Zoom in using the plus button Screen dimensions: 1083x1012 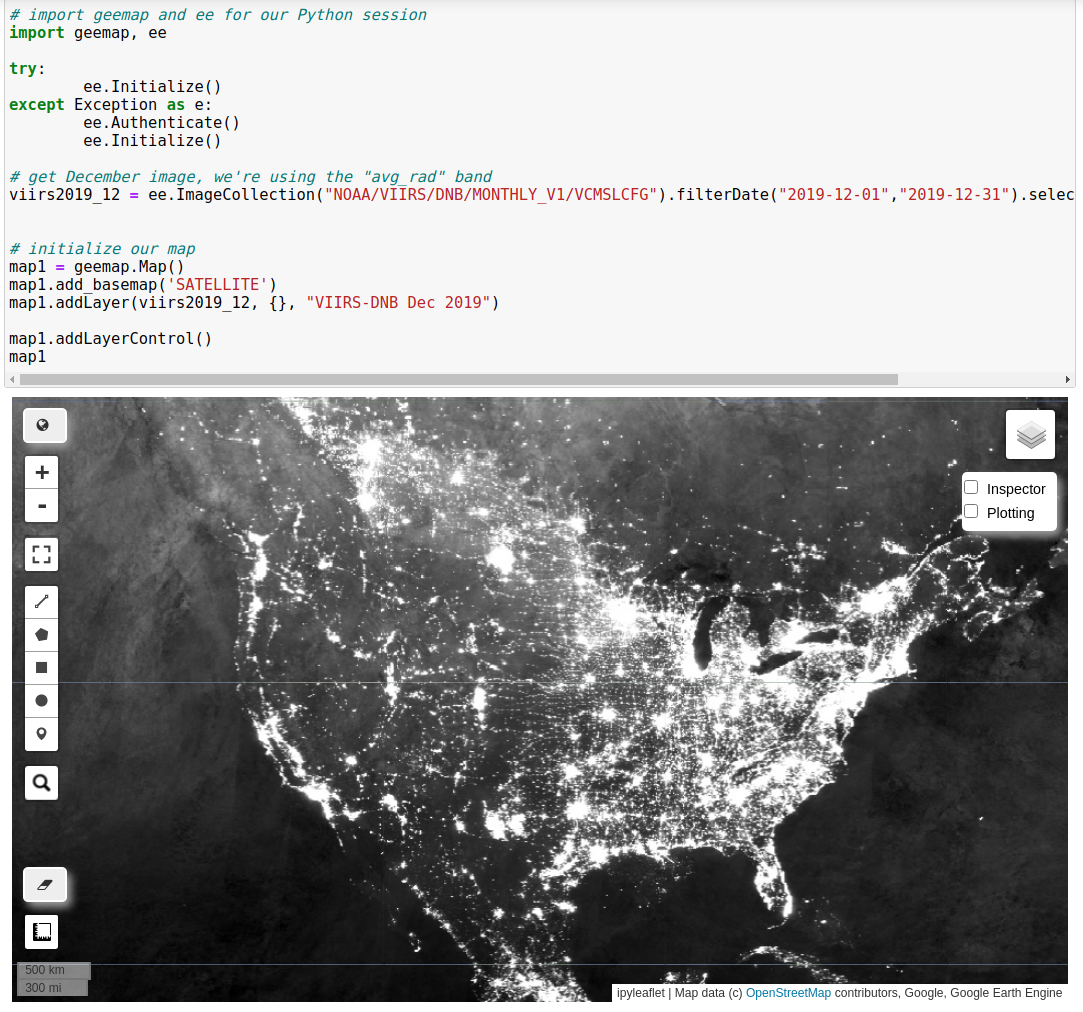(x=41, y=471)
